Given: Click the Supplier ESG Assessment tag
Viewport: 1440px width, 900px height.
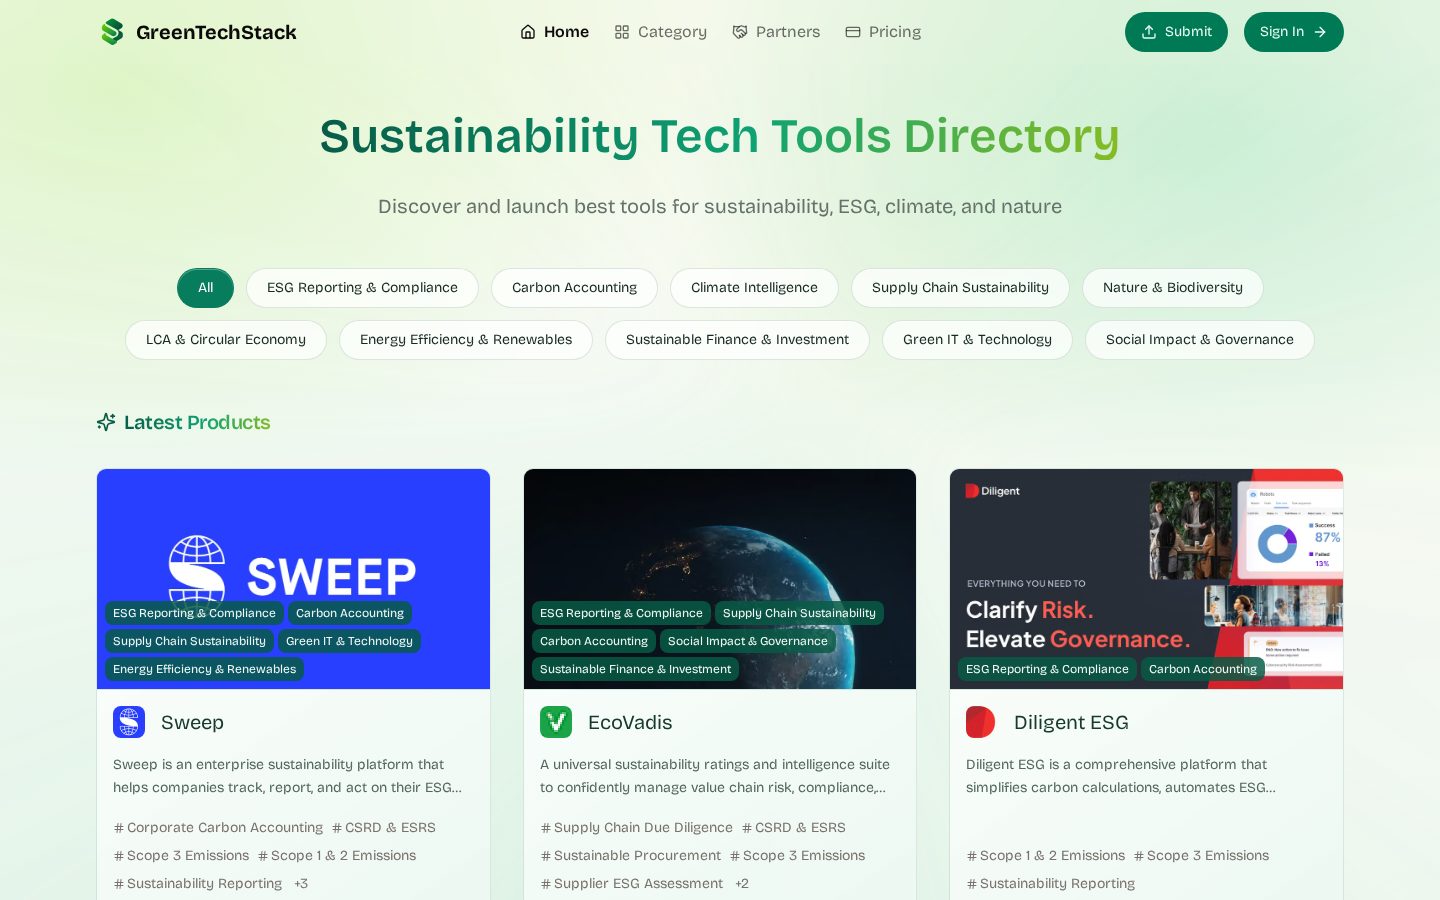Looking at the screenshot, I should click(631, 884).
